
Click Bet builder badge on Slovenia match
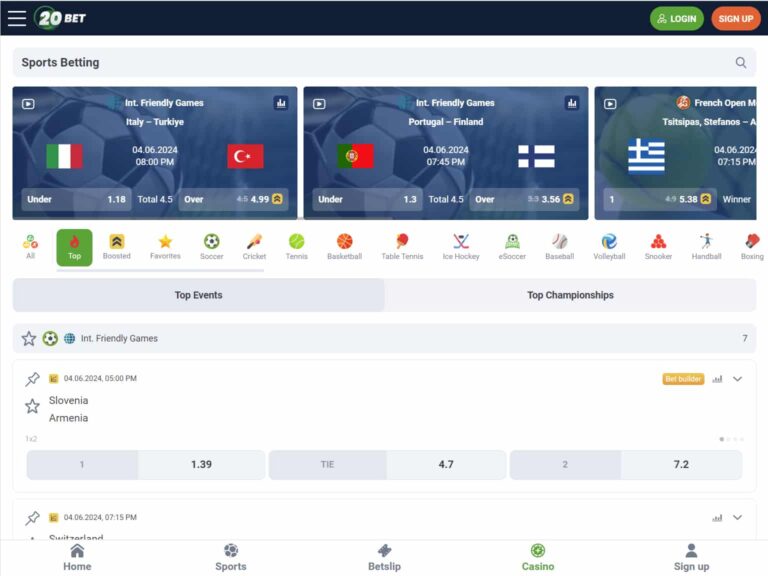(x=683, y=379)
